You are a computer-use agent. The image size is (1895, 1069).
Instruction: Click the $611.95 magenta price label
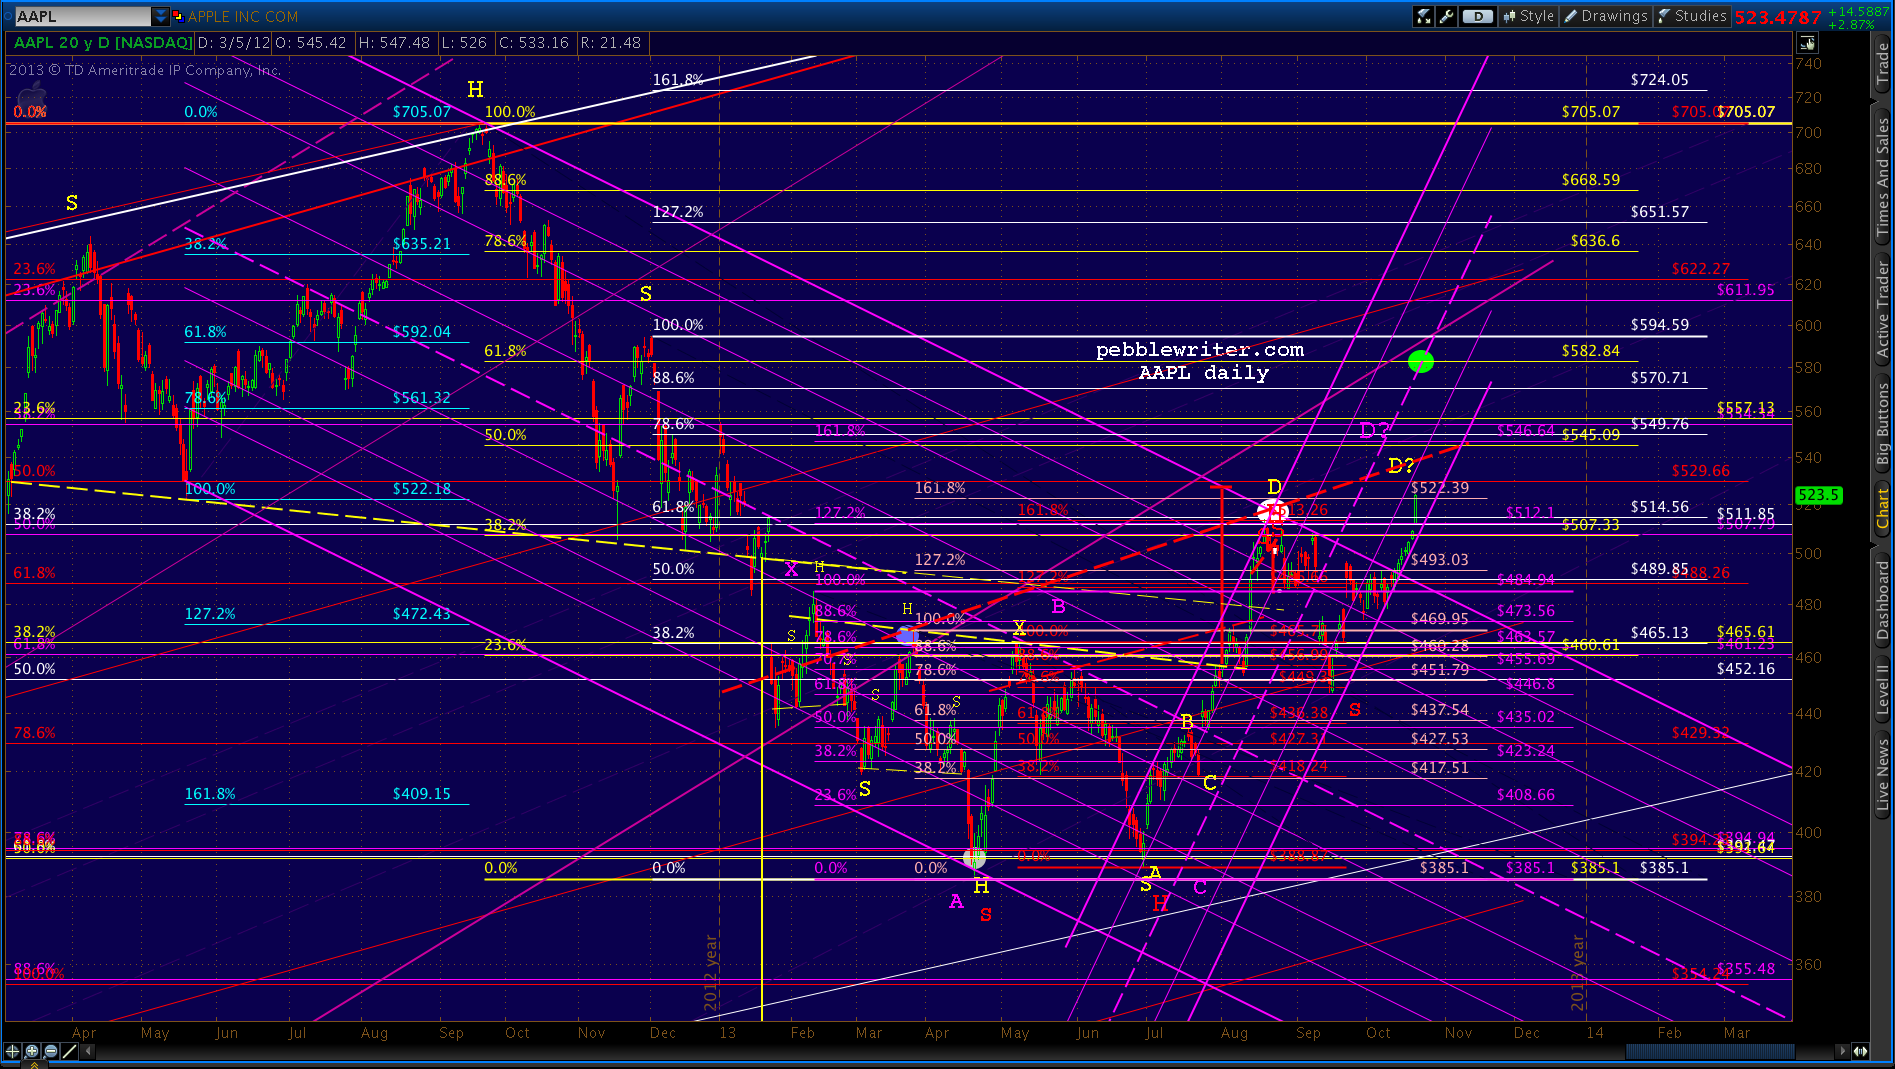1746,290
